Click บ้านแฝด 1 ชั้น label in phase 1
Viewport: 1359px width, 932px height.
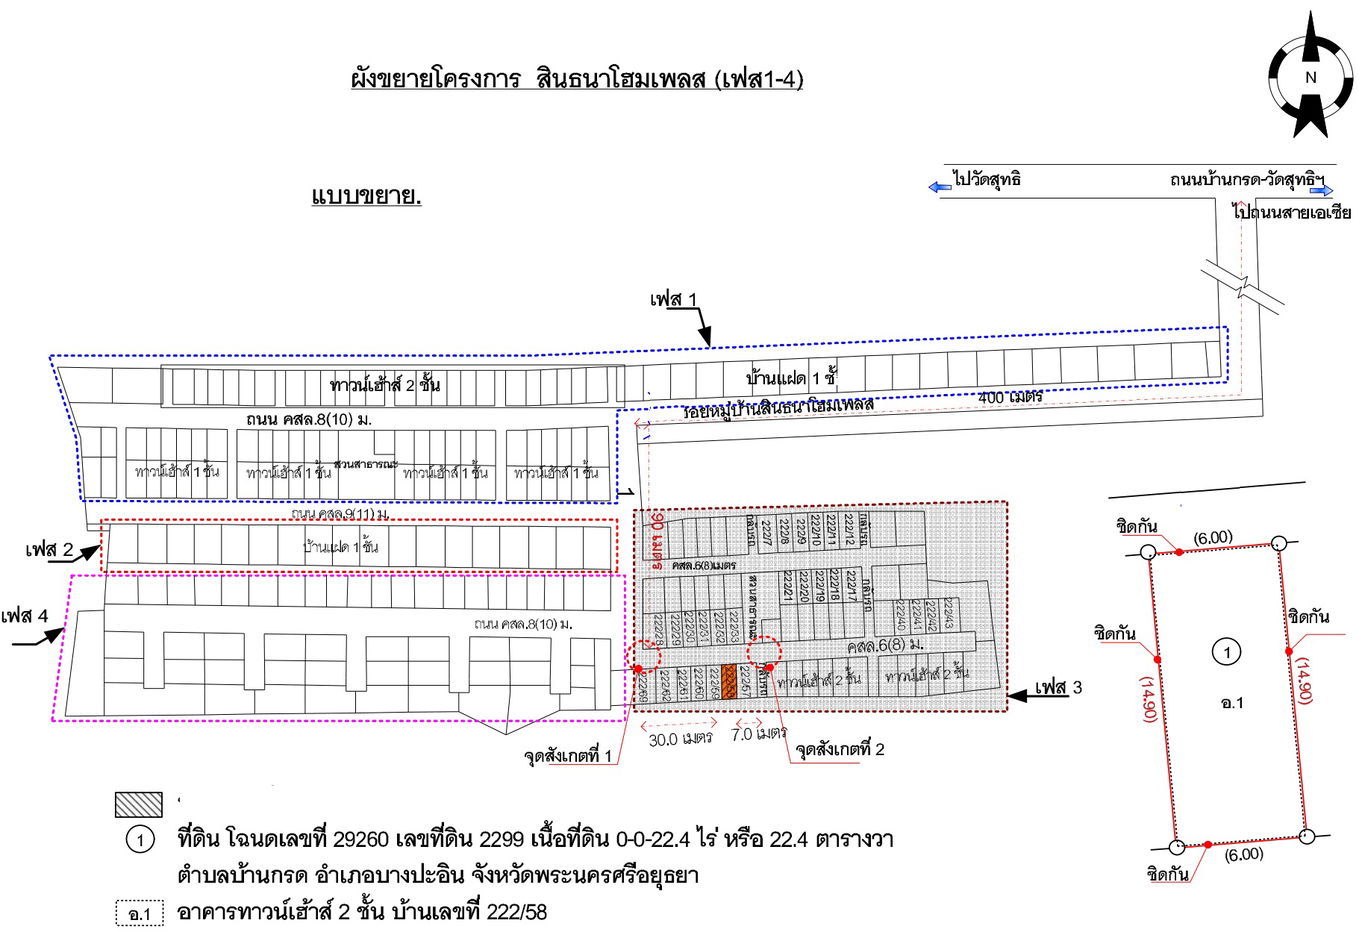coord(792,378)
